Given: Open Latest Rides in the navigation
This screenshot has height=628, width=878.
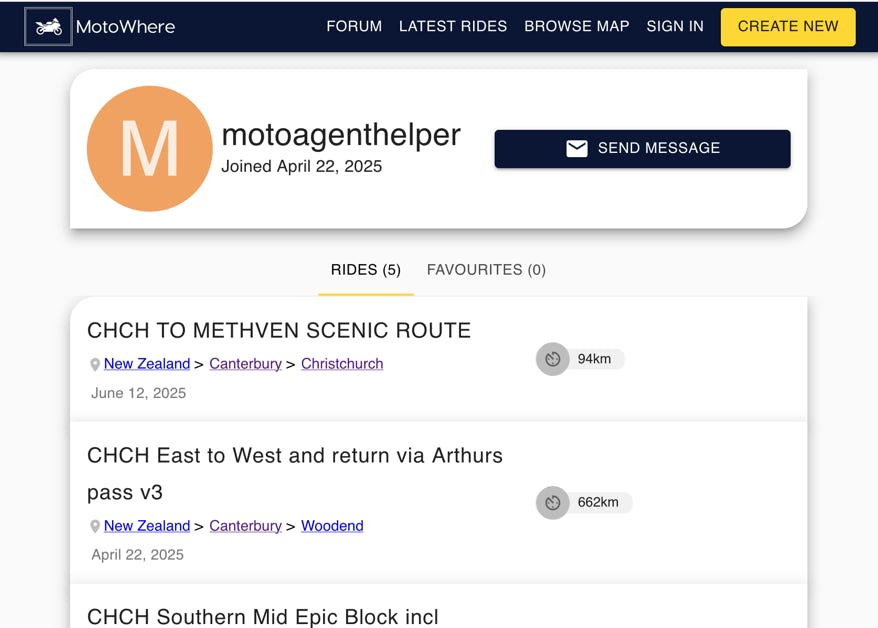Looking at the screenshot, I should pyautogui.click(x=453, y=26).
